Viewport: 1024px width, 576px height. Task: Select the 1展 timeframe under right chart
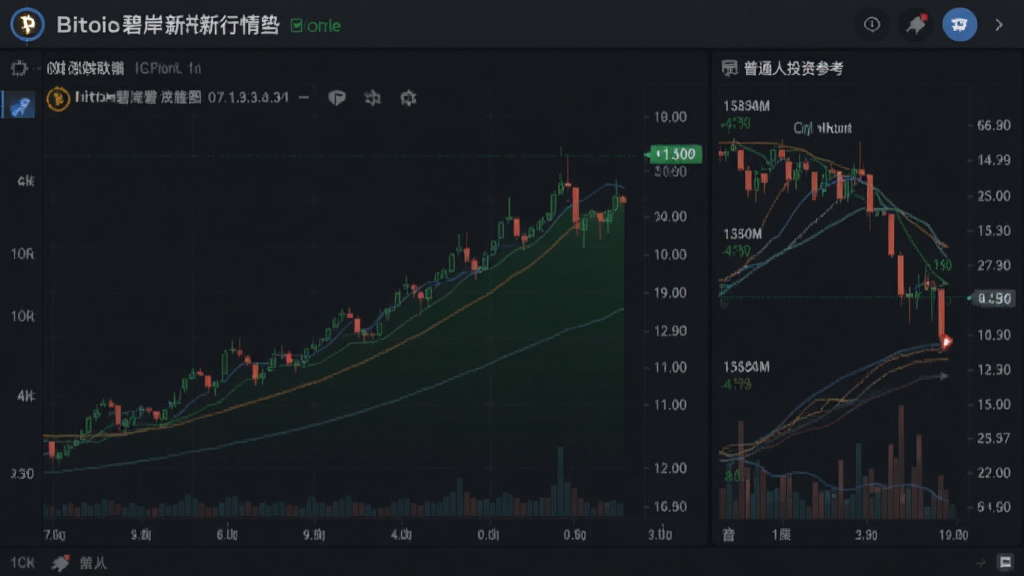pyautogui.click(x=781, y=535)
